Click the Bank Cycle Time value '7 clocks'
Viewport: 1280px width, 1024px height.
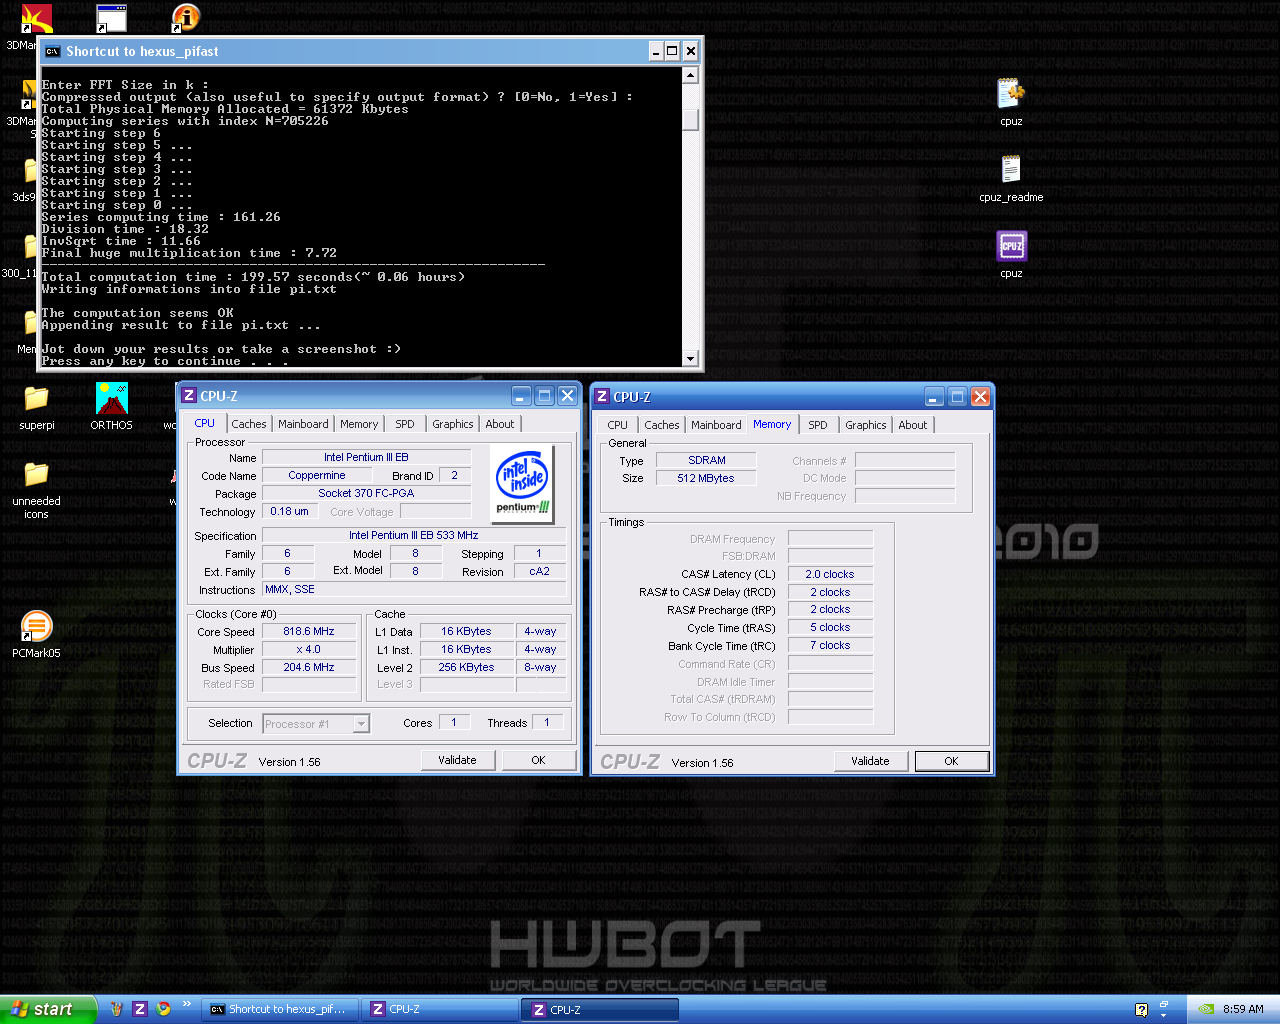point(830,646)
